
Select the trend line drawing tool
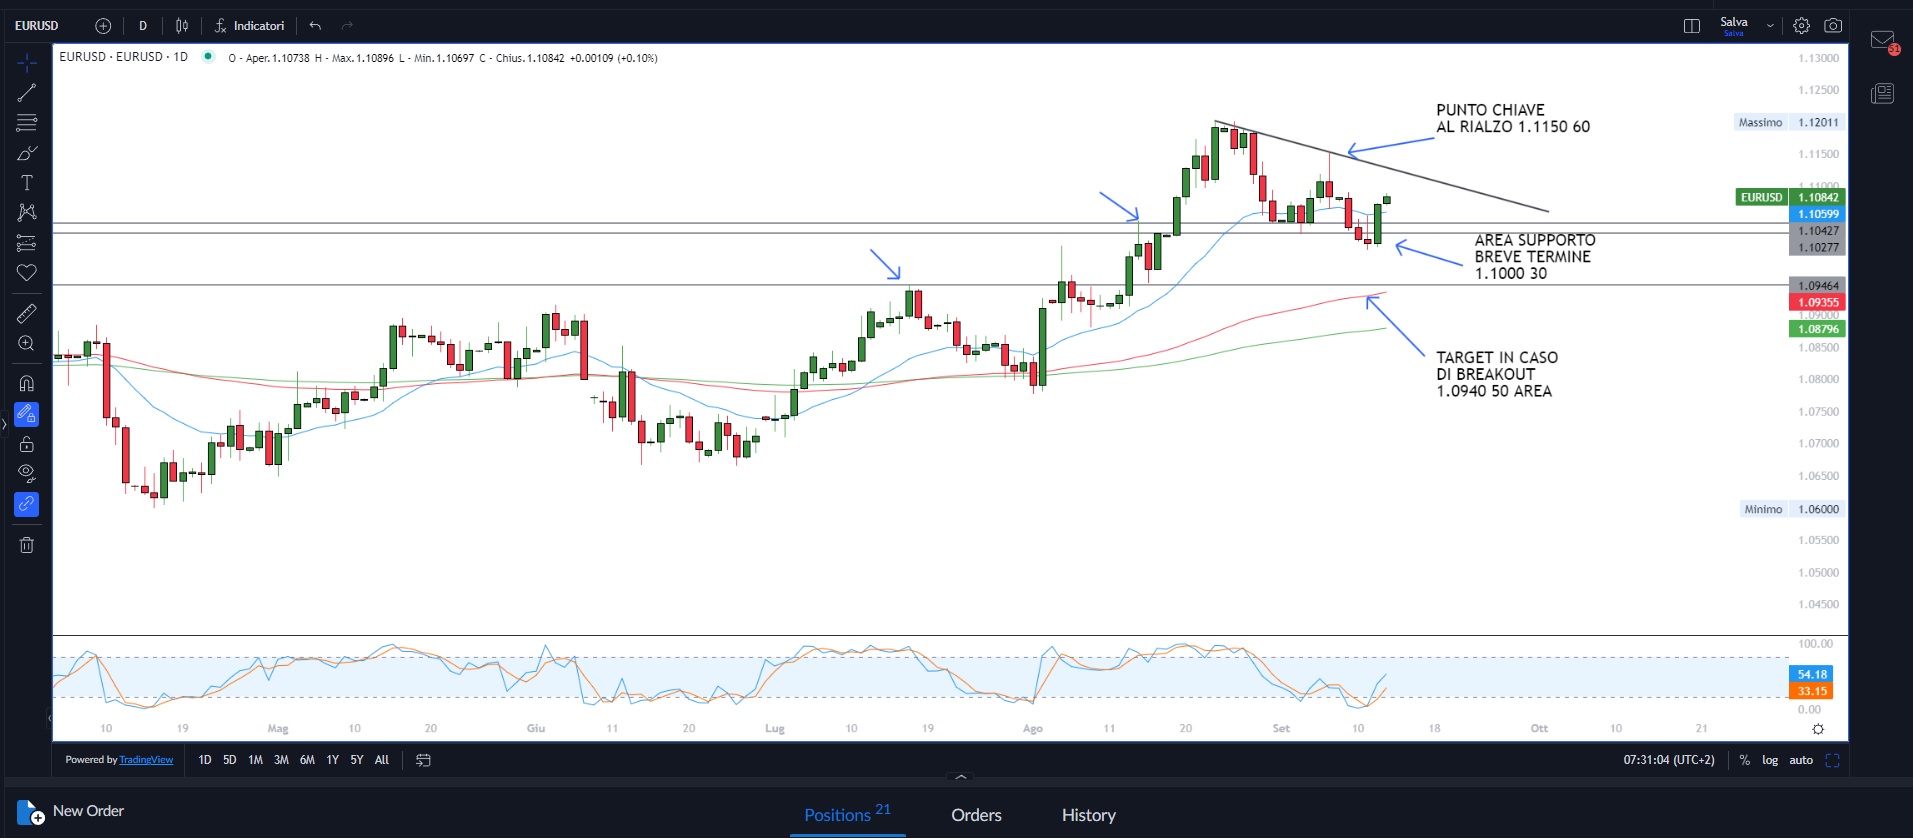coord(27,93)
